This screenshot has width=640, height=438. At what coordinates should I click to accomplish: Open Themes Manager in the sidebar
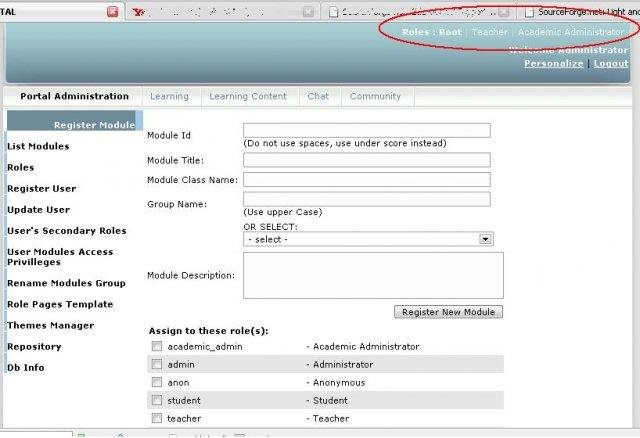coord(51,326)
